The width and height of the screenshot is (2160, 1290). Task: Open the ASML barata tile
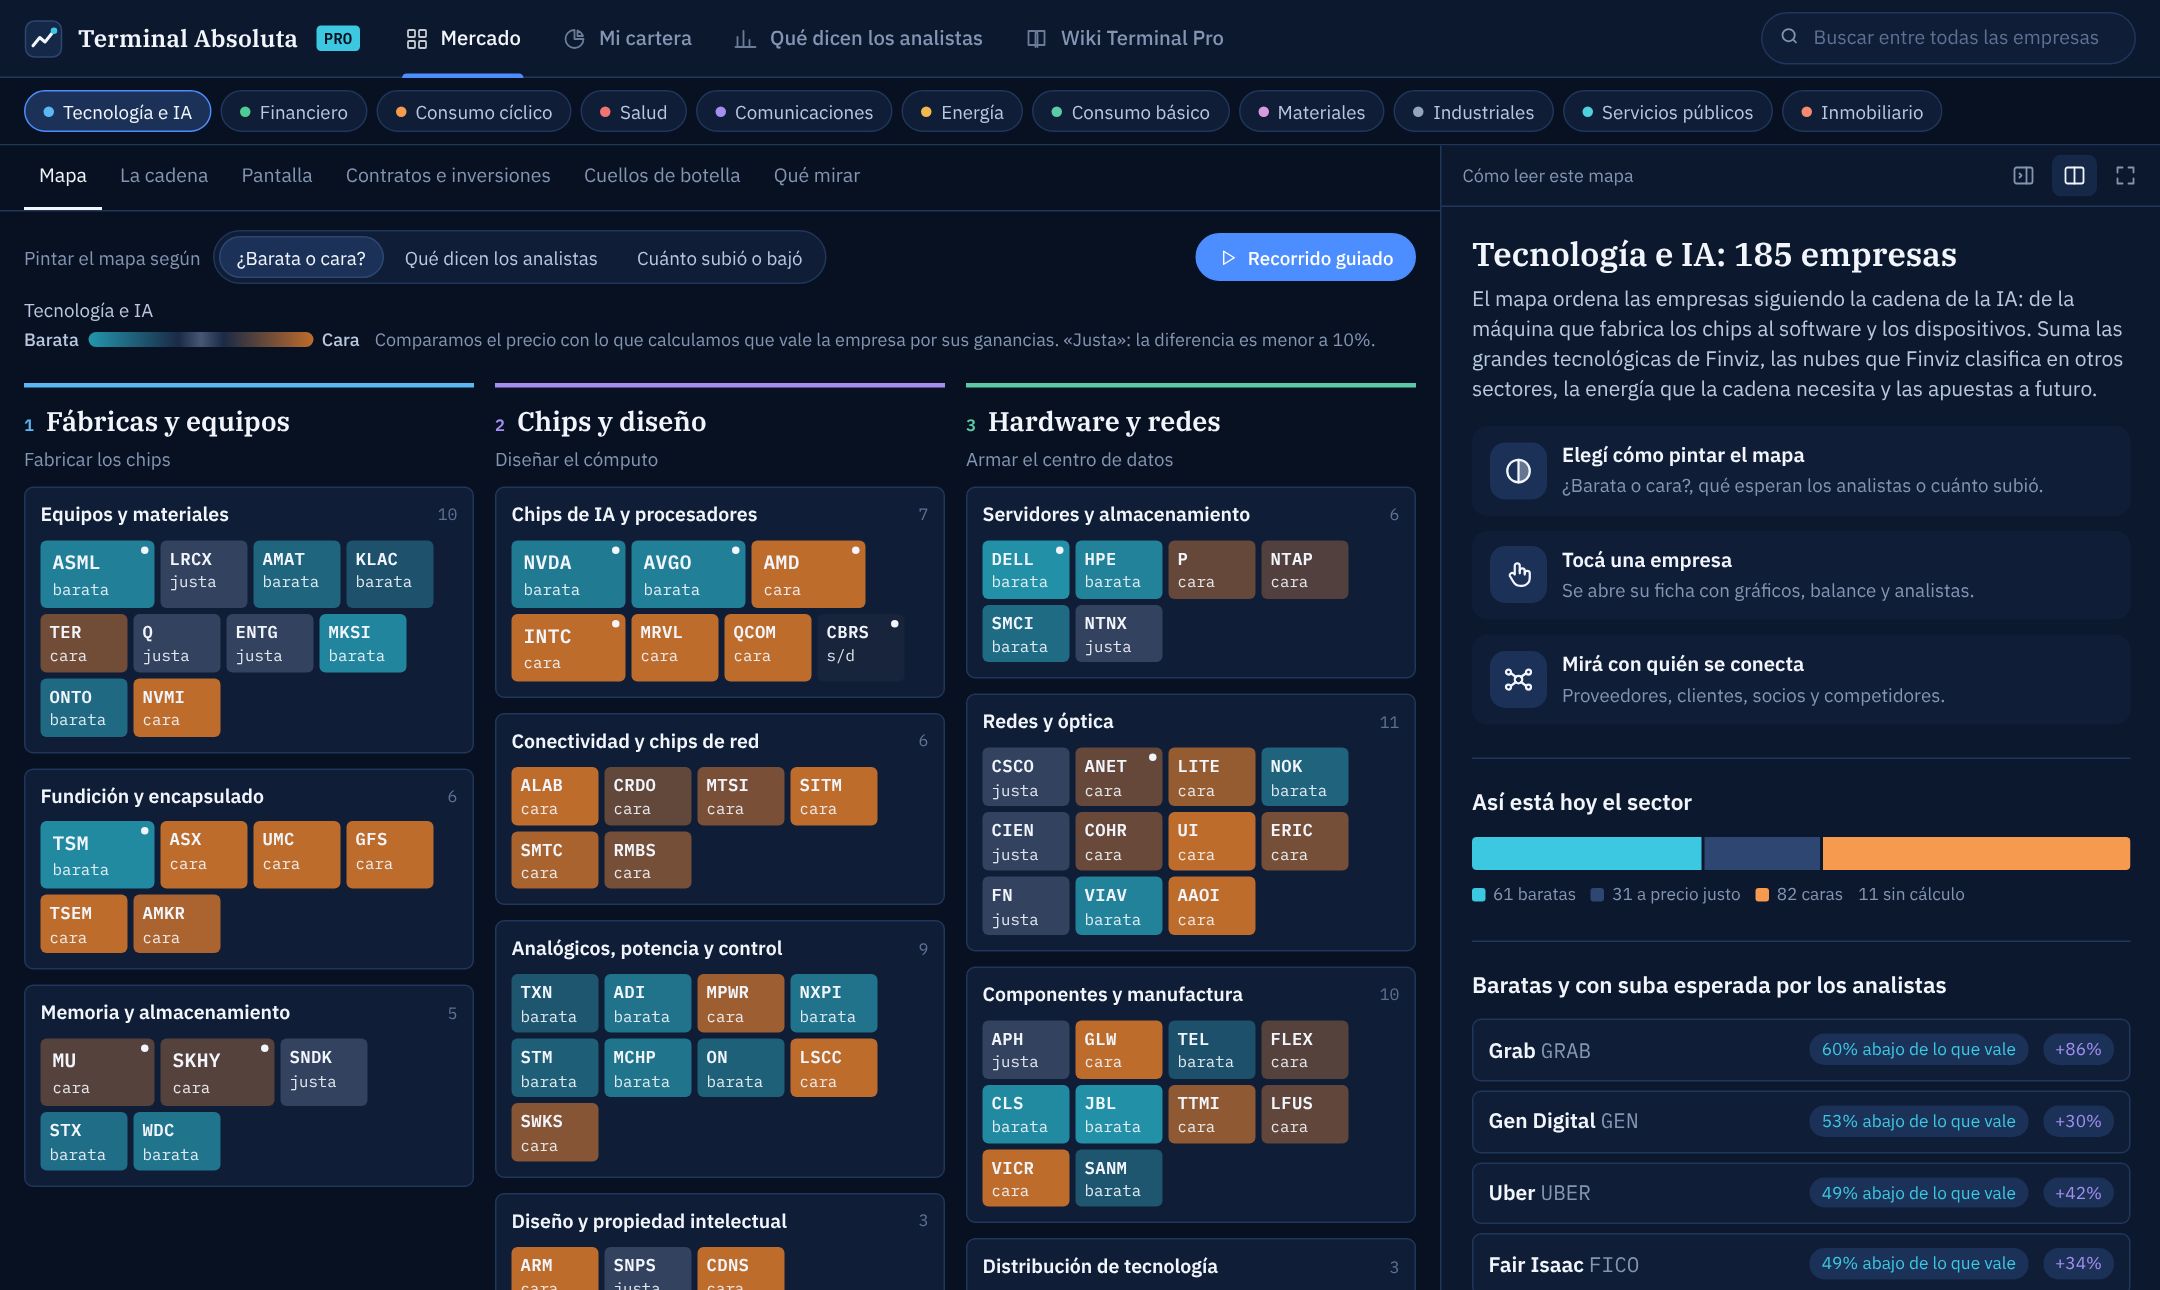(97, 575)
